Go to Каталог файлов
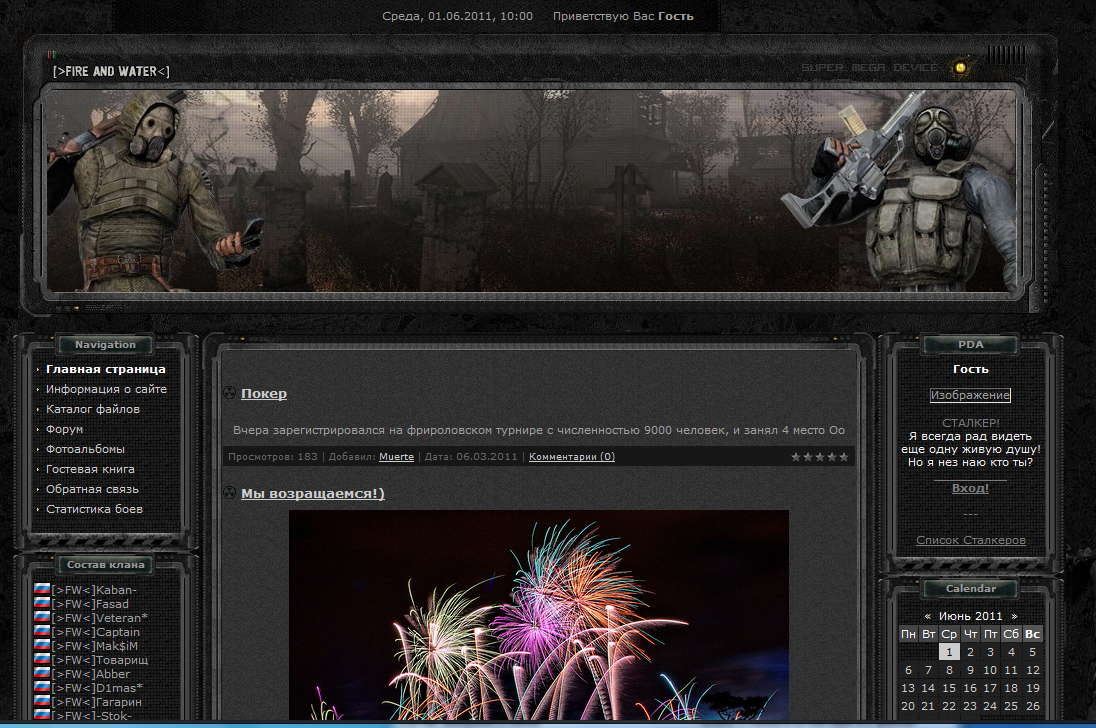 pos(93,409)
